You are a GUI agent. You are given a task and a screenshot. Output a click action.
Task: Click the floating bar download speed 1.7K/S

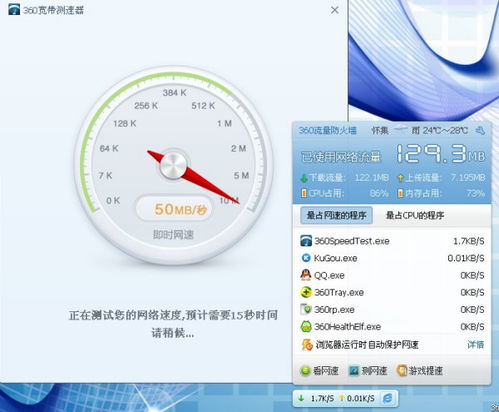pyautogui.click(x=322, y=398)
